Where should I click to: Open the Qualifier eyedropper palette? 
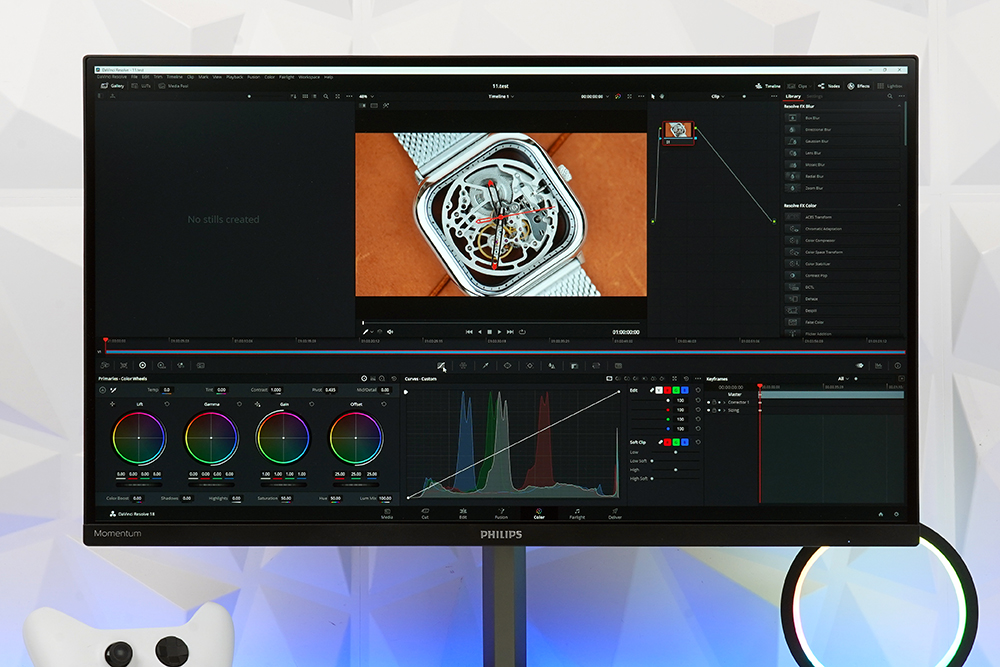485,365
